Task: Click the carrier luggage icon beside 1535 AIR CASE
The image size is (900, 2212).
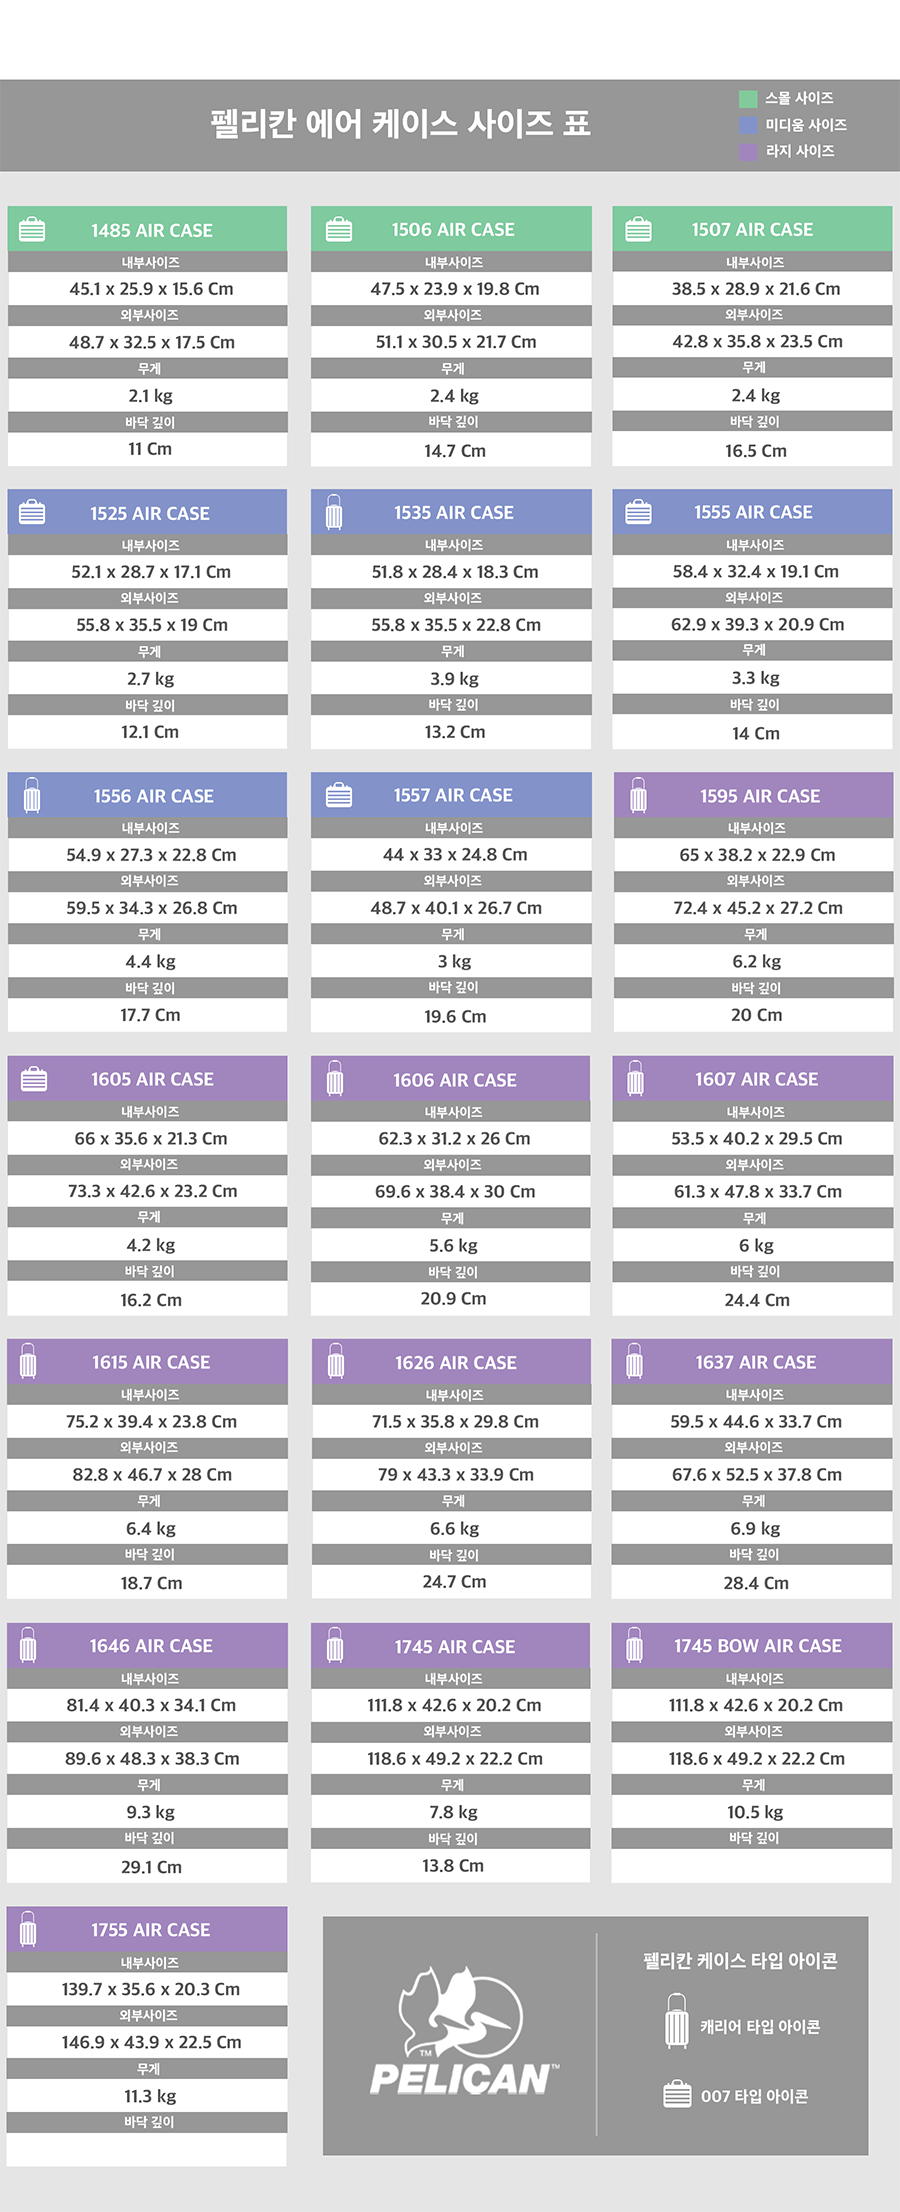Action: [334, 512]
